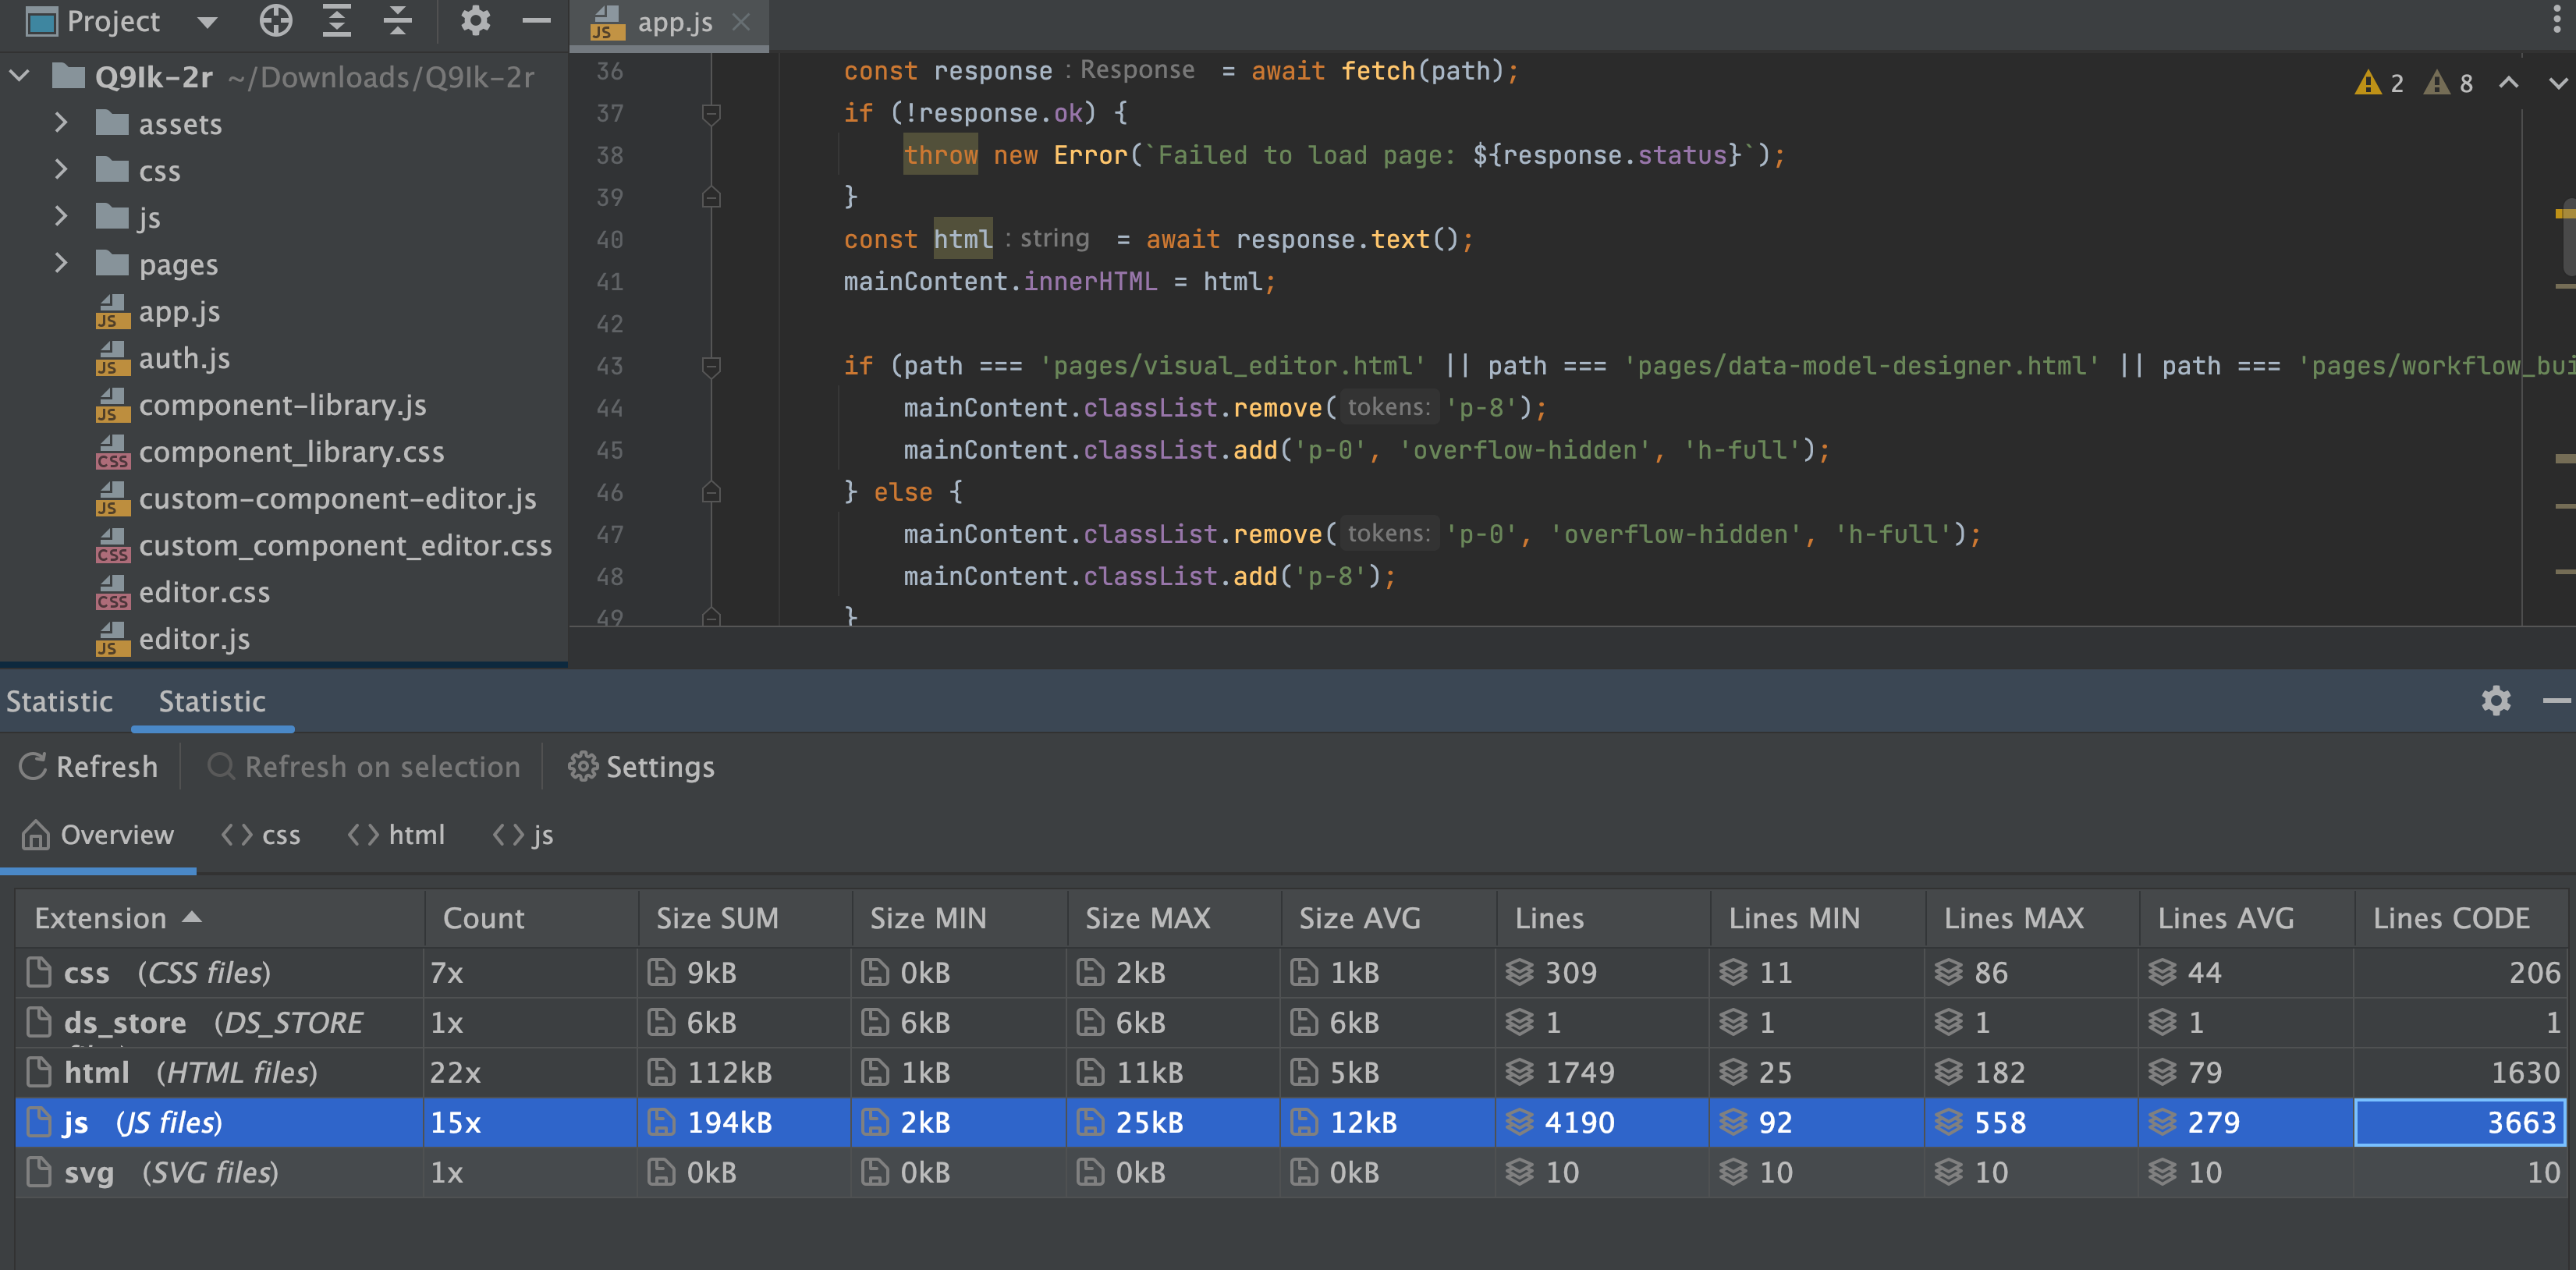Screen dimensions: 2576x1270
Task: Open Statistic Settings button
Action: (641, 766)
